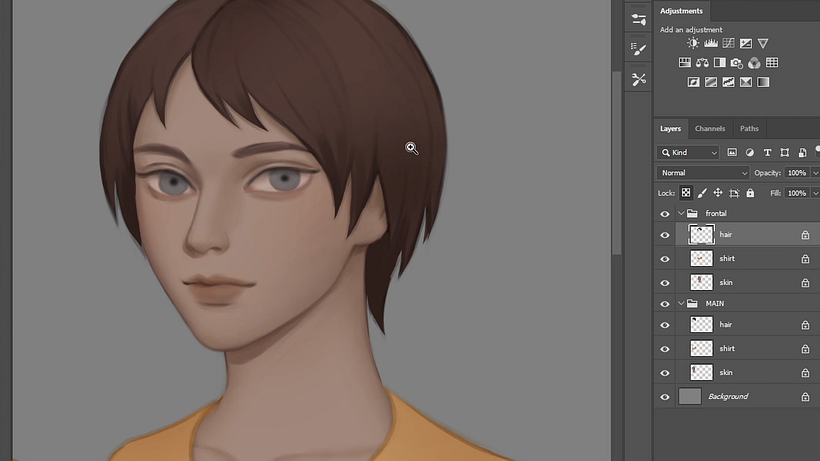Add a Color Lookup adjustment
820x461 pixels.
click(x=772, y=63)
